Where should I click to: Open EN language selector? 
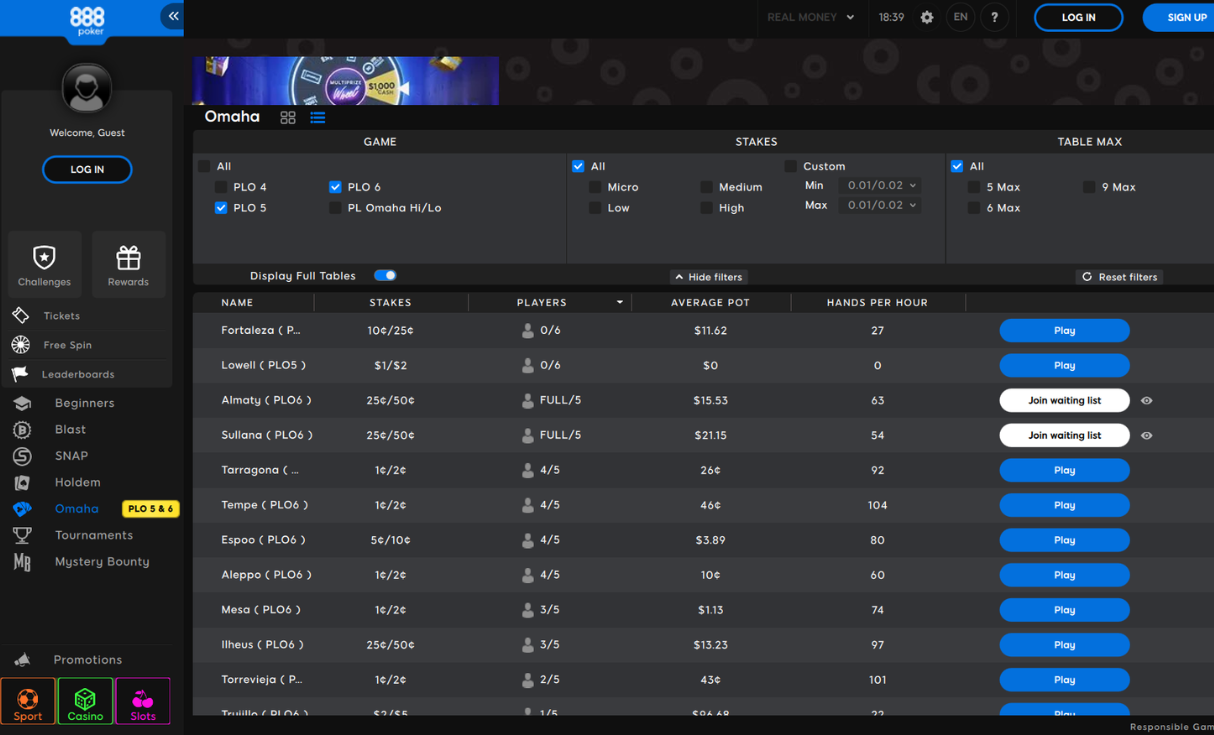[960, 17]
